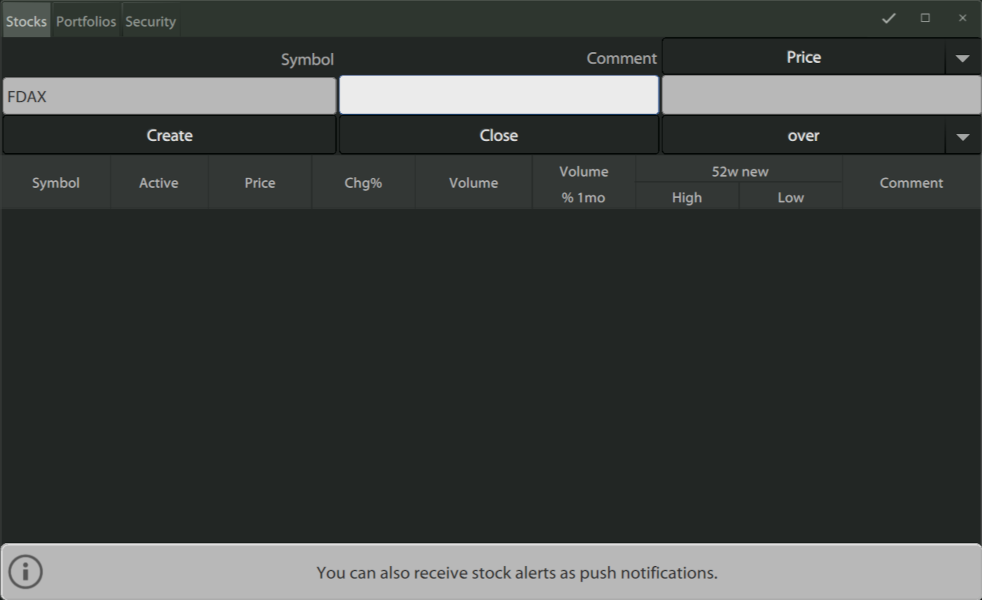This screenshot has height=600, width=982.
Task: Click the symbol input field containing FDAX
Action: click(x=169, y=97)
